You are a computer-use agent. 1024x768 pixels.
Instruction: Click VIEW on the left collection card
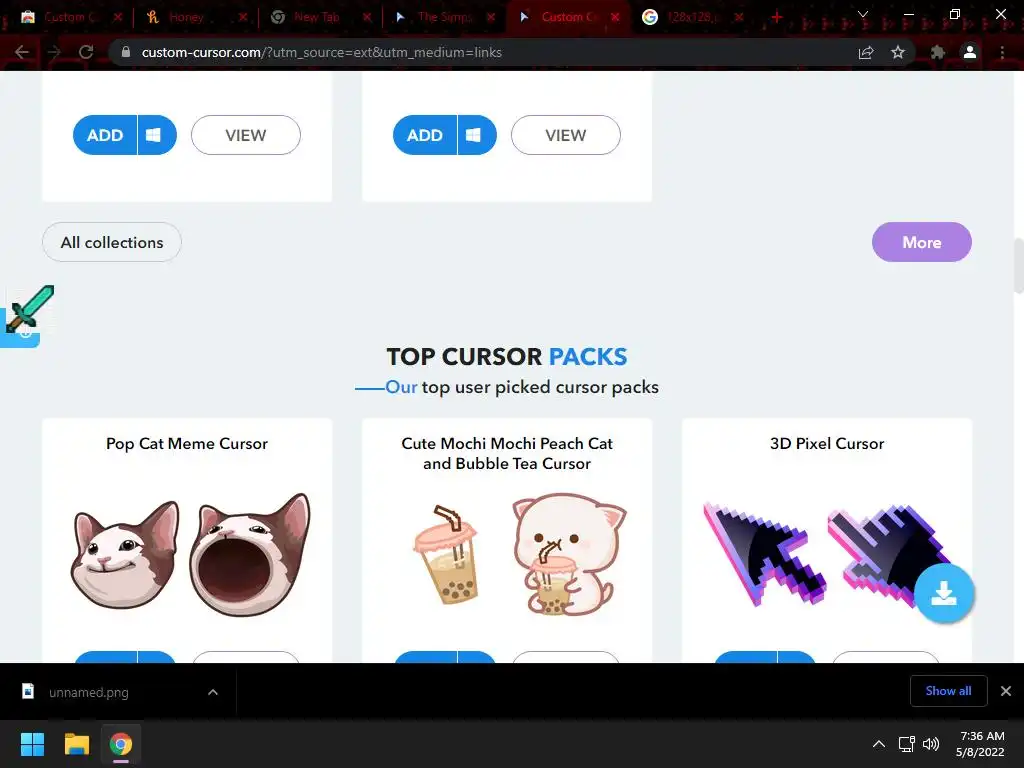click(246, 135)
